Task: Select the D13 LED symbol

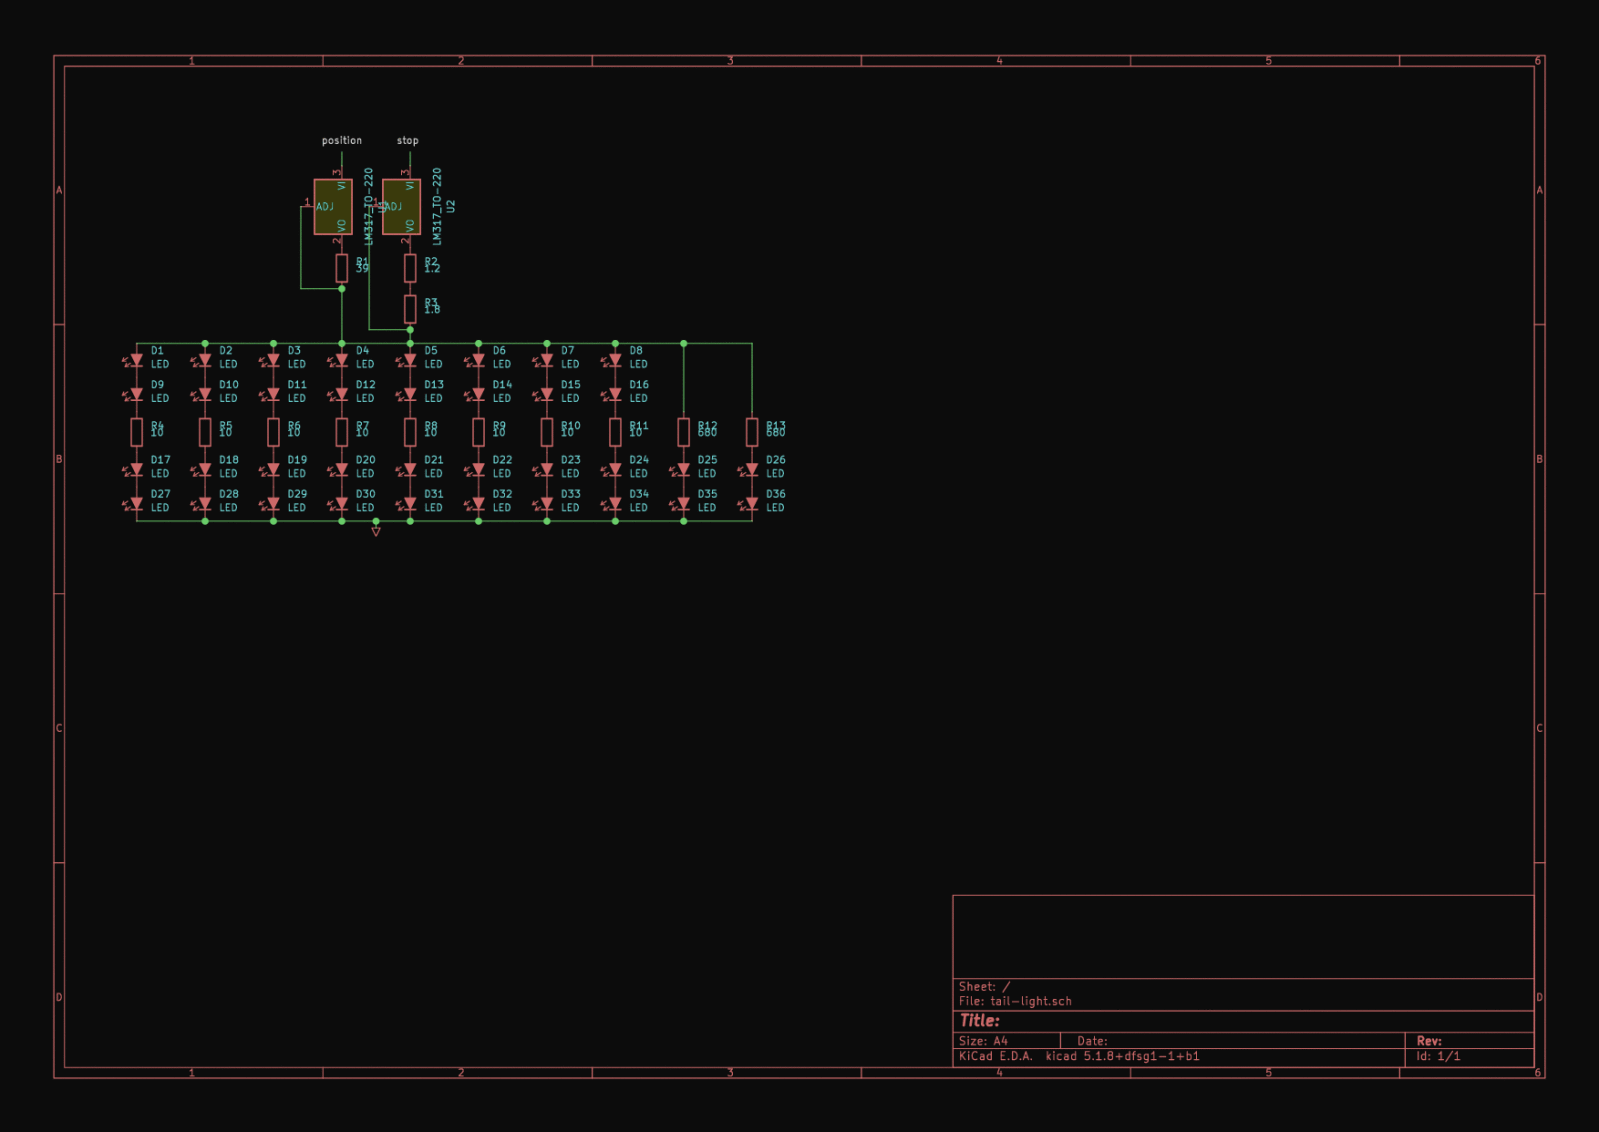Action: [410, 393]
